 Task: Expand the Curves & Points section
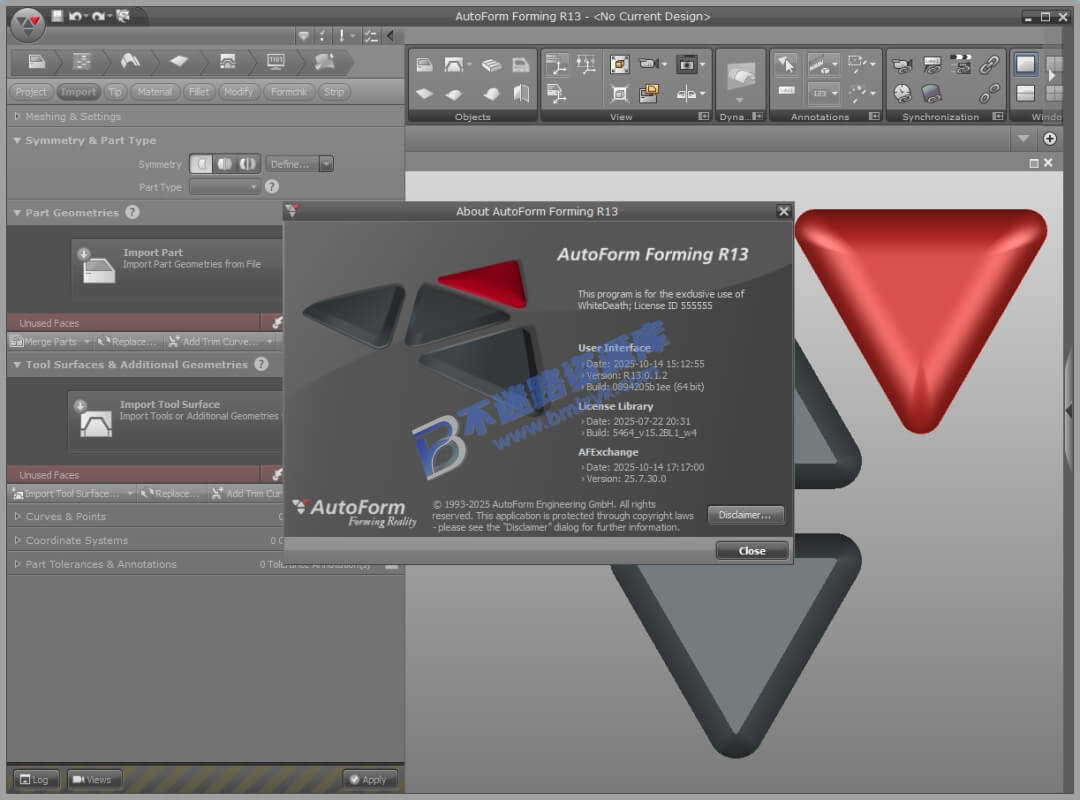click(17, 516)
